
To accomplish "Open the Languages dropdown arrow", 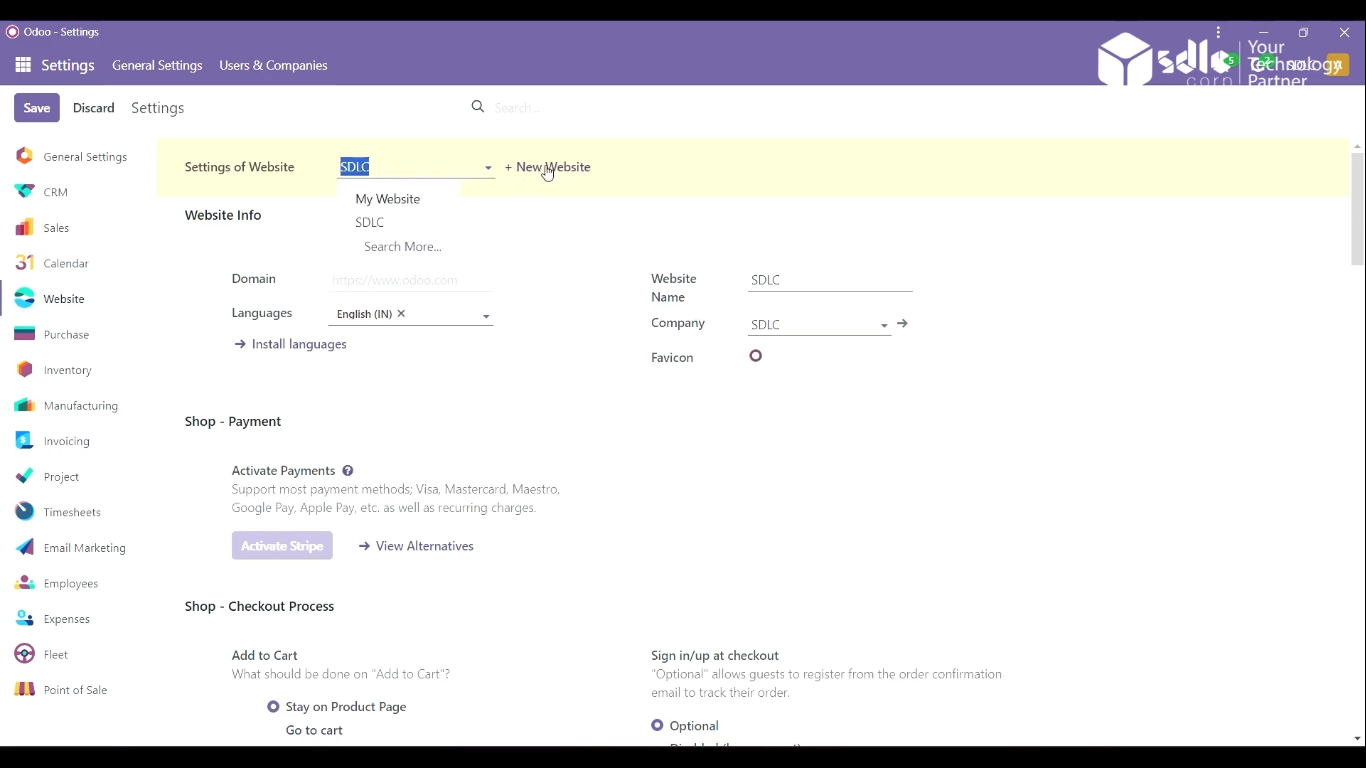I will coord(486,316).
